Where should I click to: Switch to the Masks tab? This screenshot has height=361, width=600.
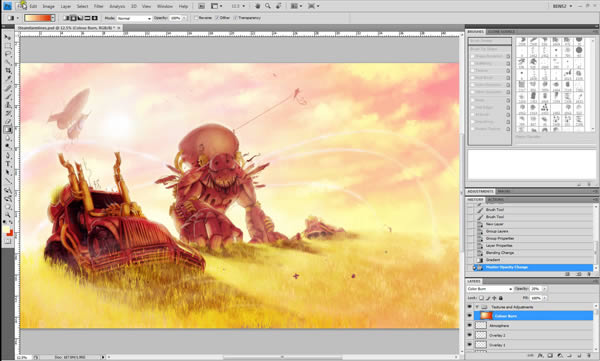tap(503, 191)
